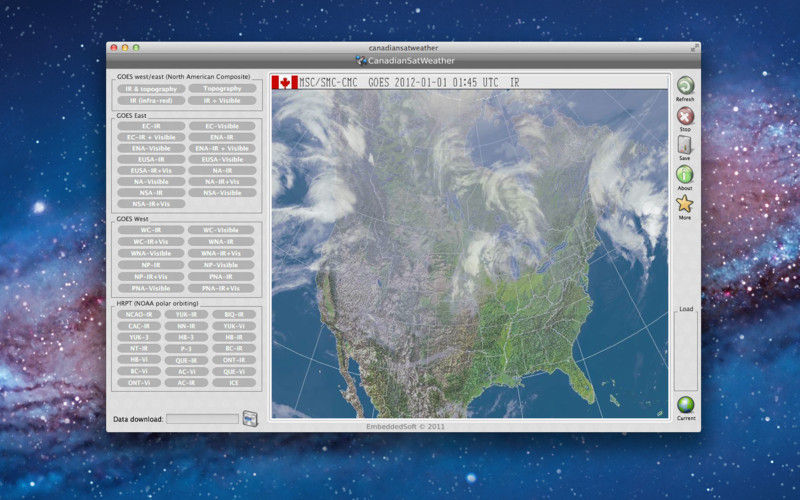This screenshot has height=500, width=800.
Task: Select the HB-Vi button
Action: tap(139, 360)
